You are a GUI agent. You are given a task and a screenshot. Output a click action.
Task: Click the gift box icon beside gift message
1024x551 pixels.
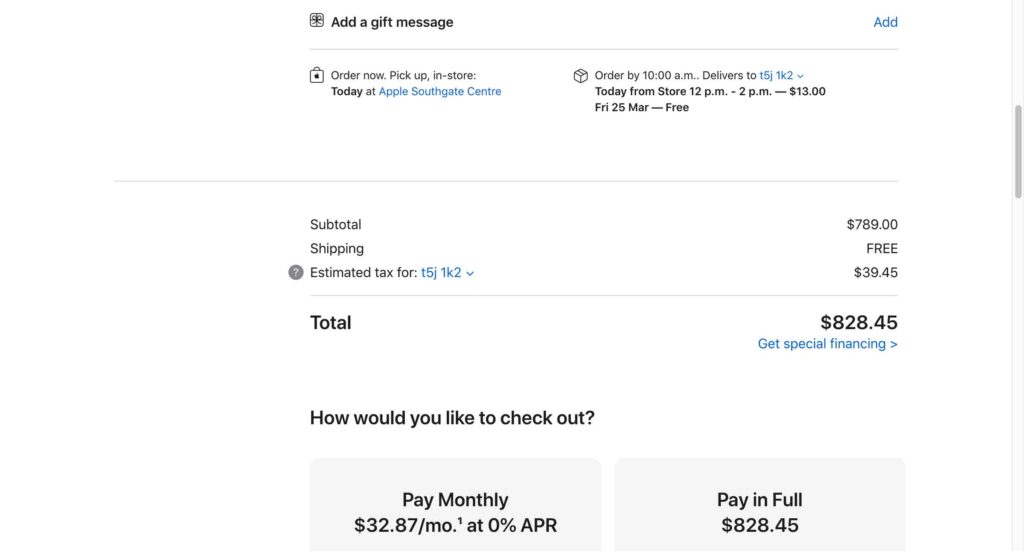tap(317, 21)
